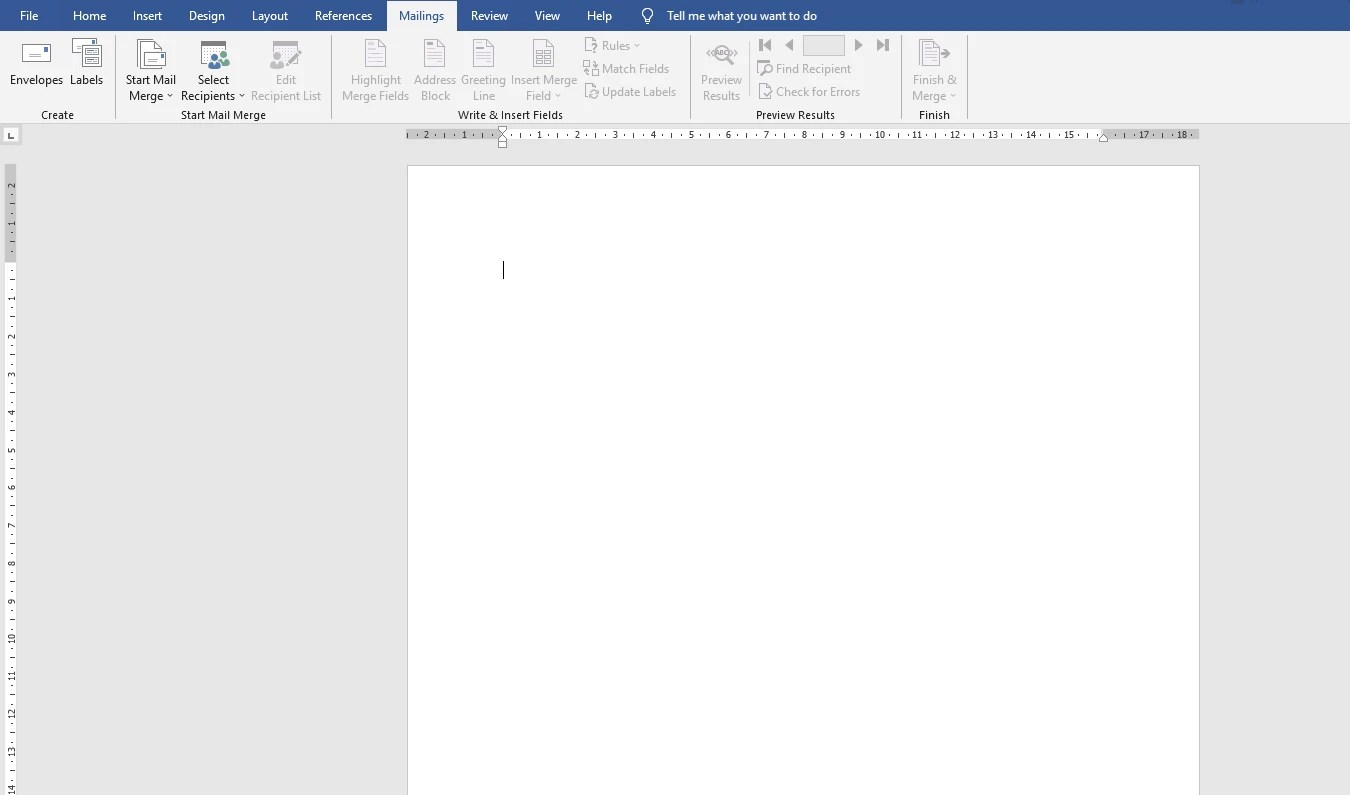Viewport: 1350px width, 795px height.
Task: Toggle Preview Results
Action: [x=721, y=68]
